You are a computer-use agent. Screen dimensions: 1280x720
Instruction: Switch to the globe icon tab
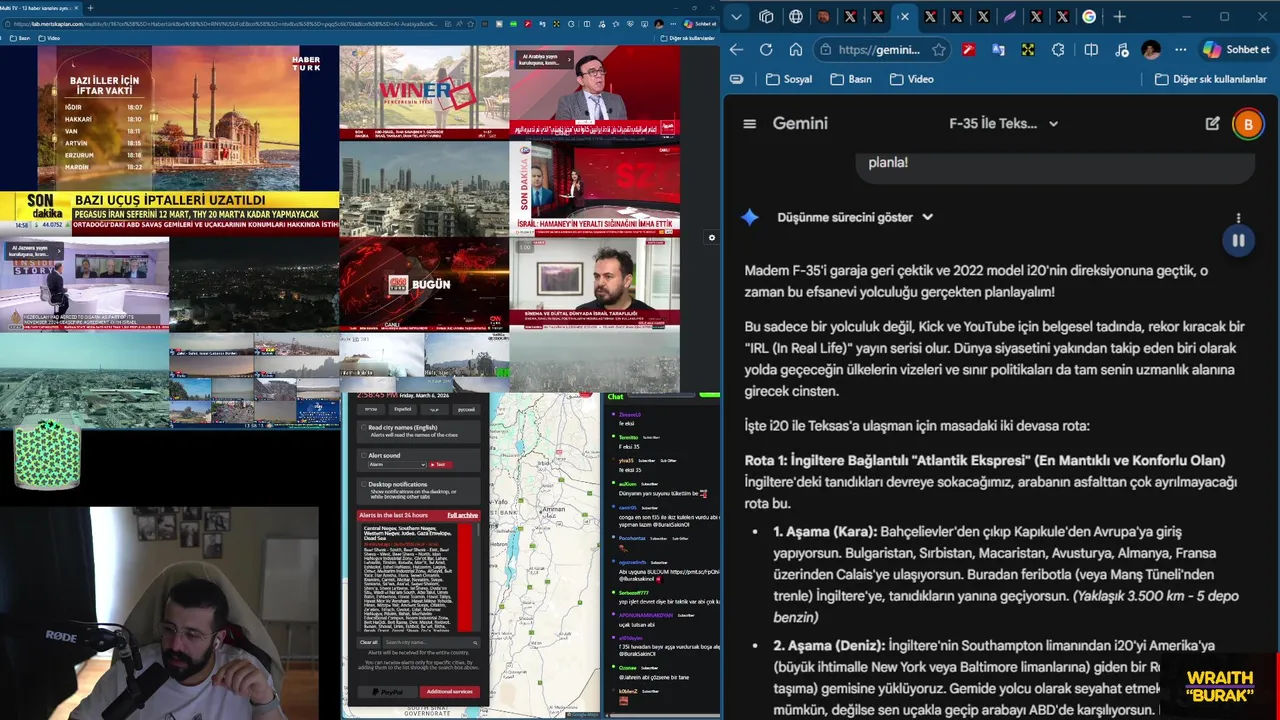point(796,16)
